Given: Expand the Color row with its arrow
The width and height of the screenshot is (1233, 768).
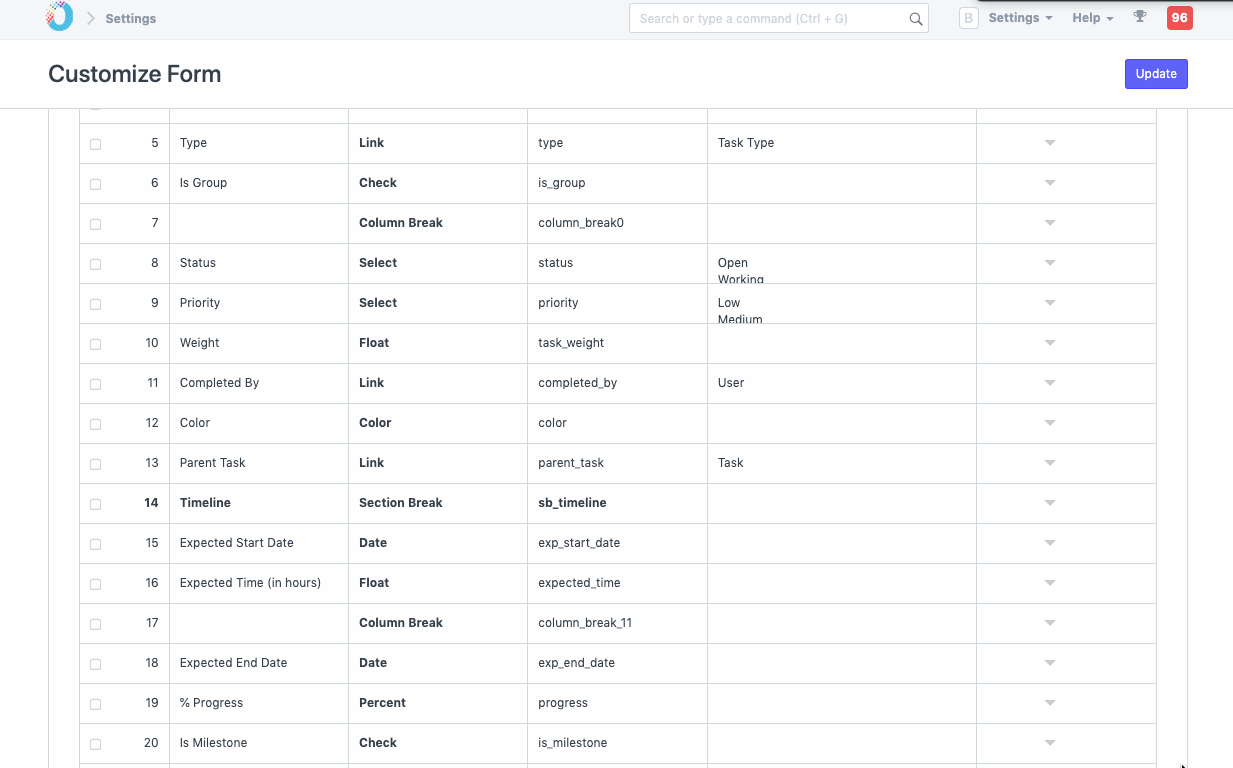Looking at the screenshot, I should click(x=1050, y=423).
